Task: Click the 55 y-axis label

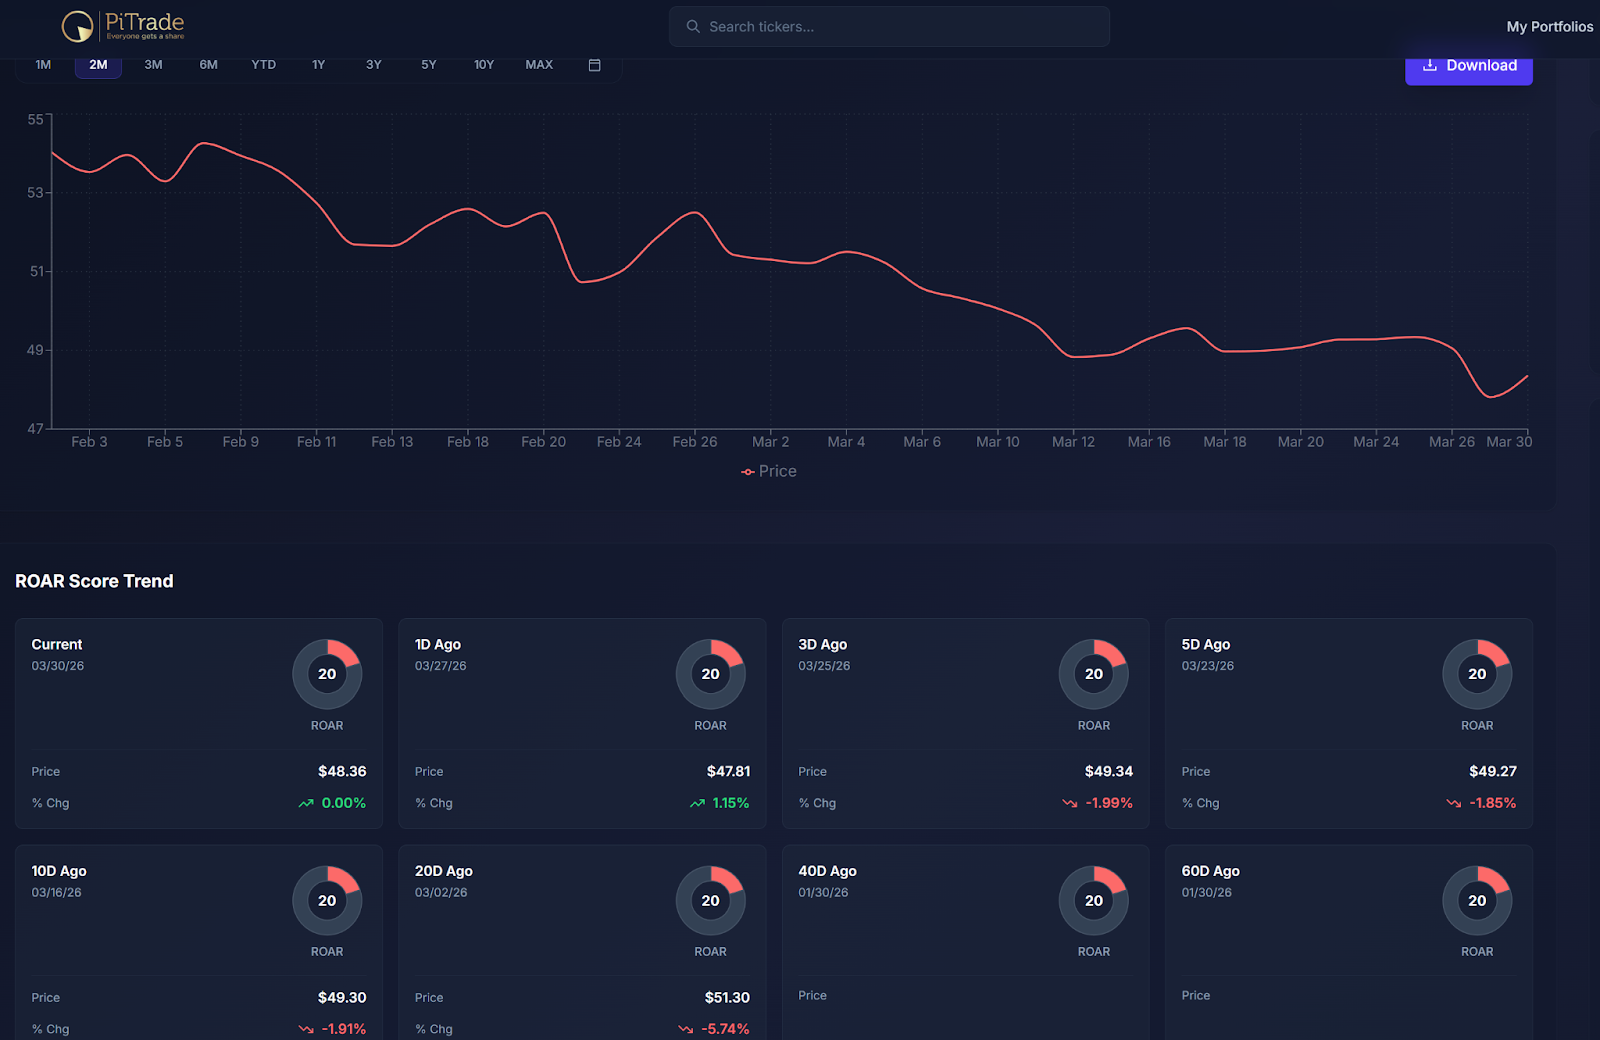Action: pos(35,120)
